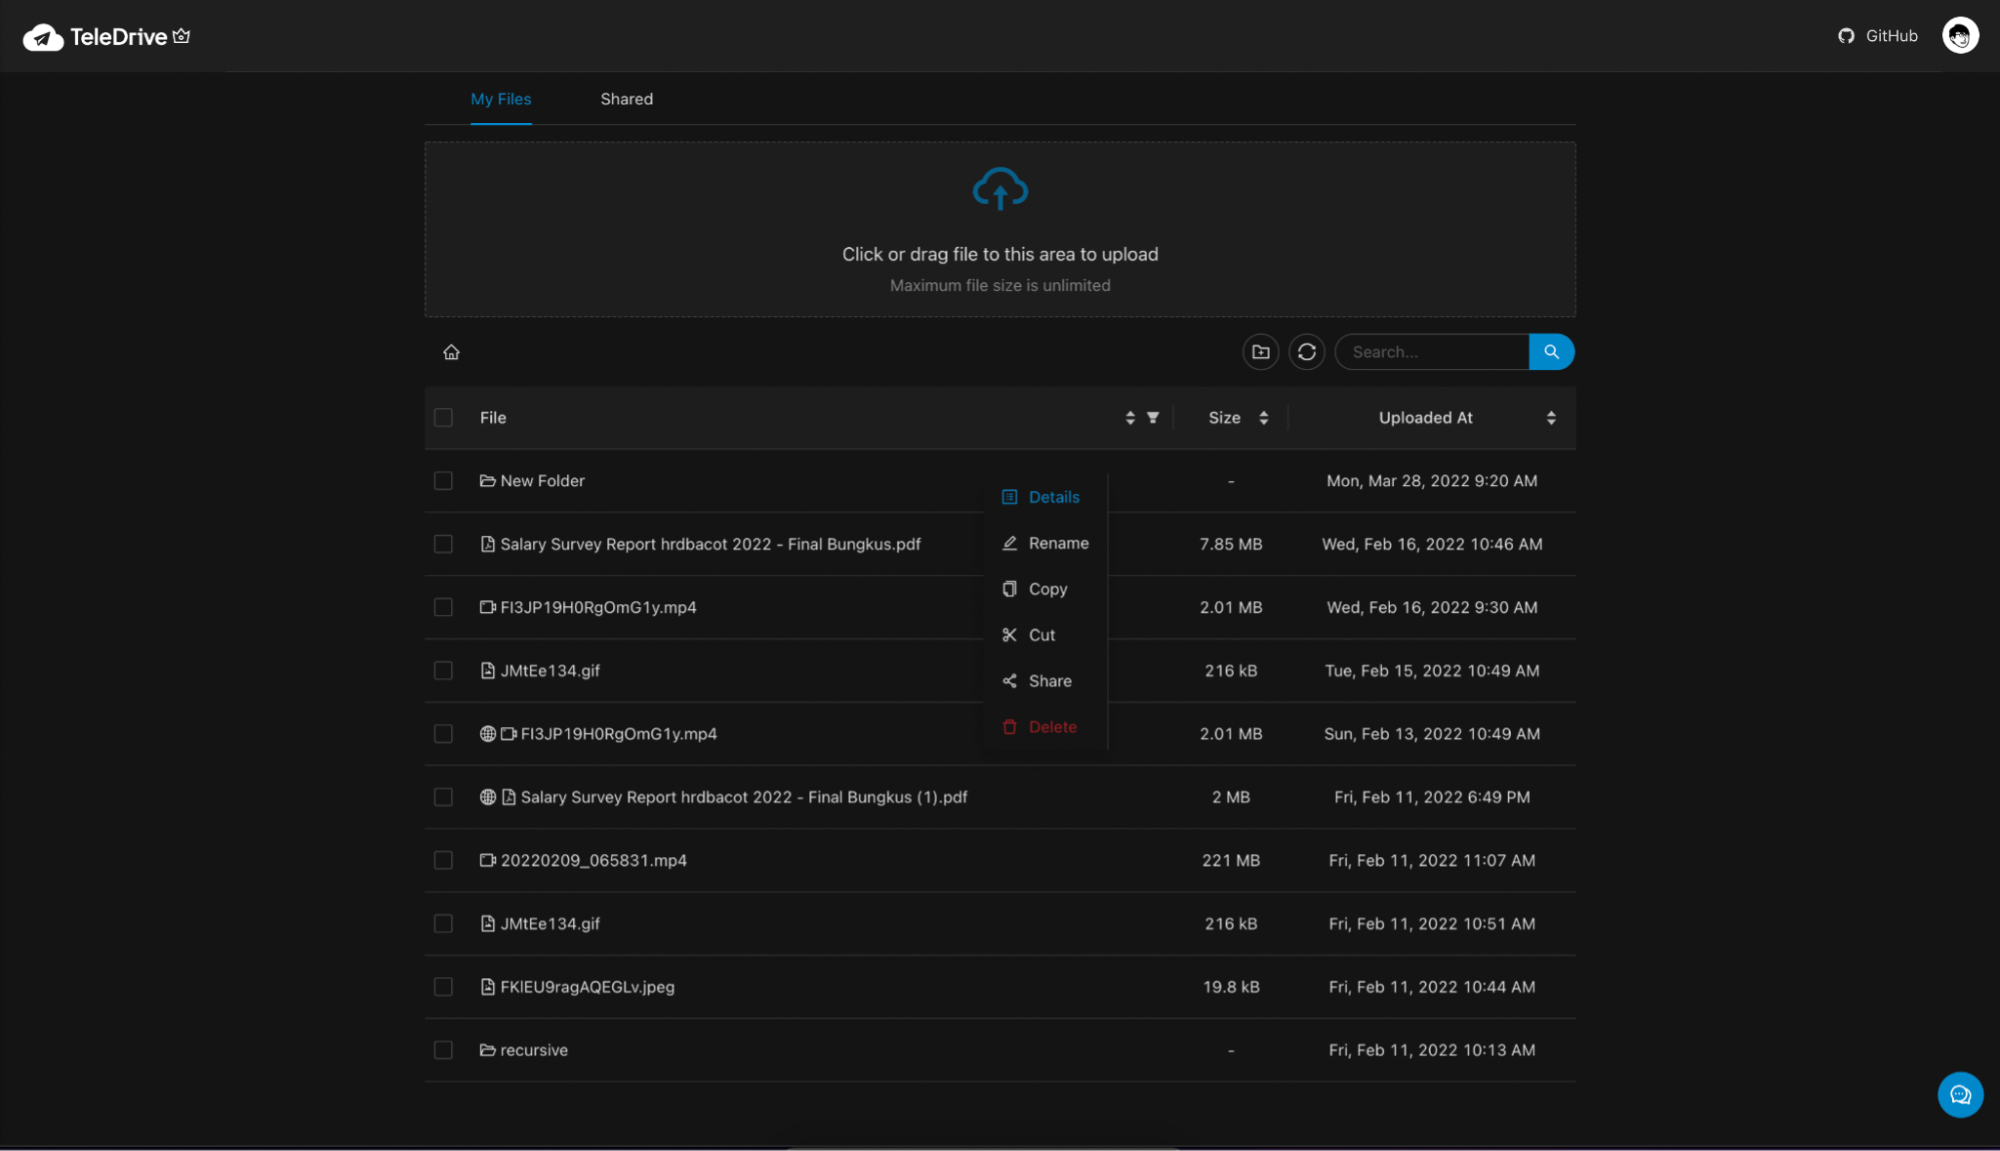Switch to the Shared tab

click(x=626, y=98)
